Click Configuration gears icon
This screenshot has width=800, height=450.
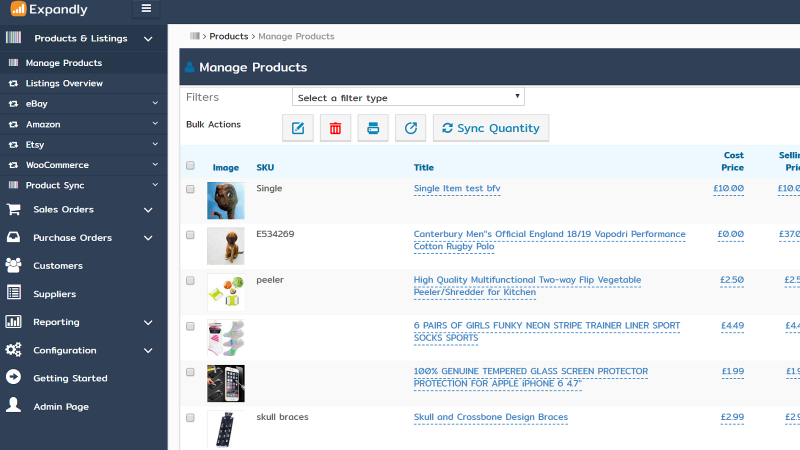pos(14,350)
